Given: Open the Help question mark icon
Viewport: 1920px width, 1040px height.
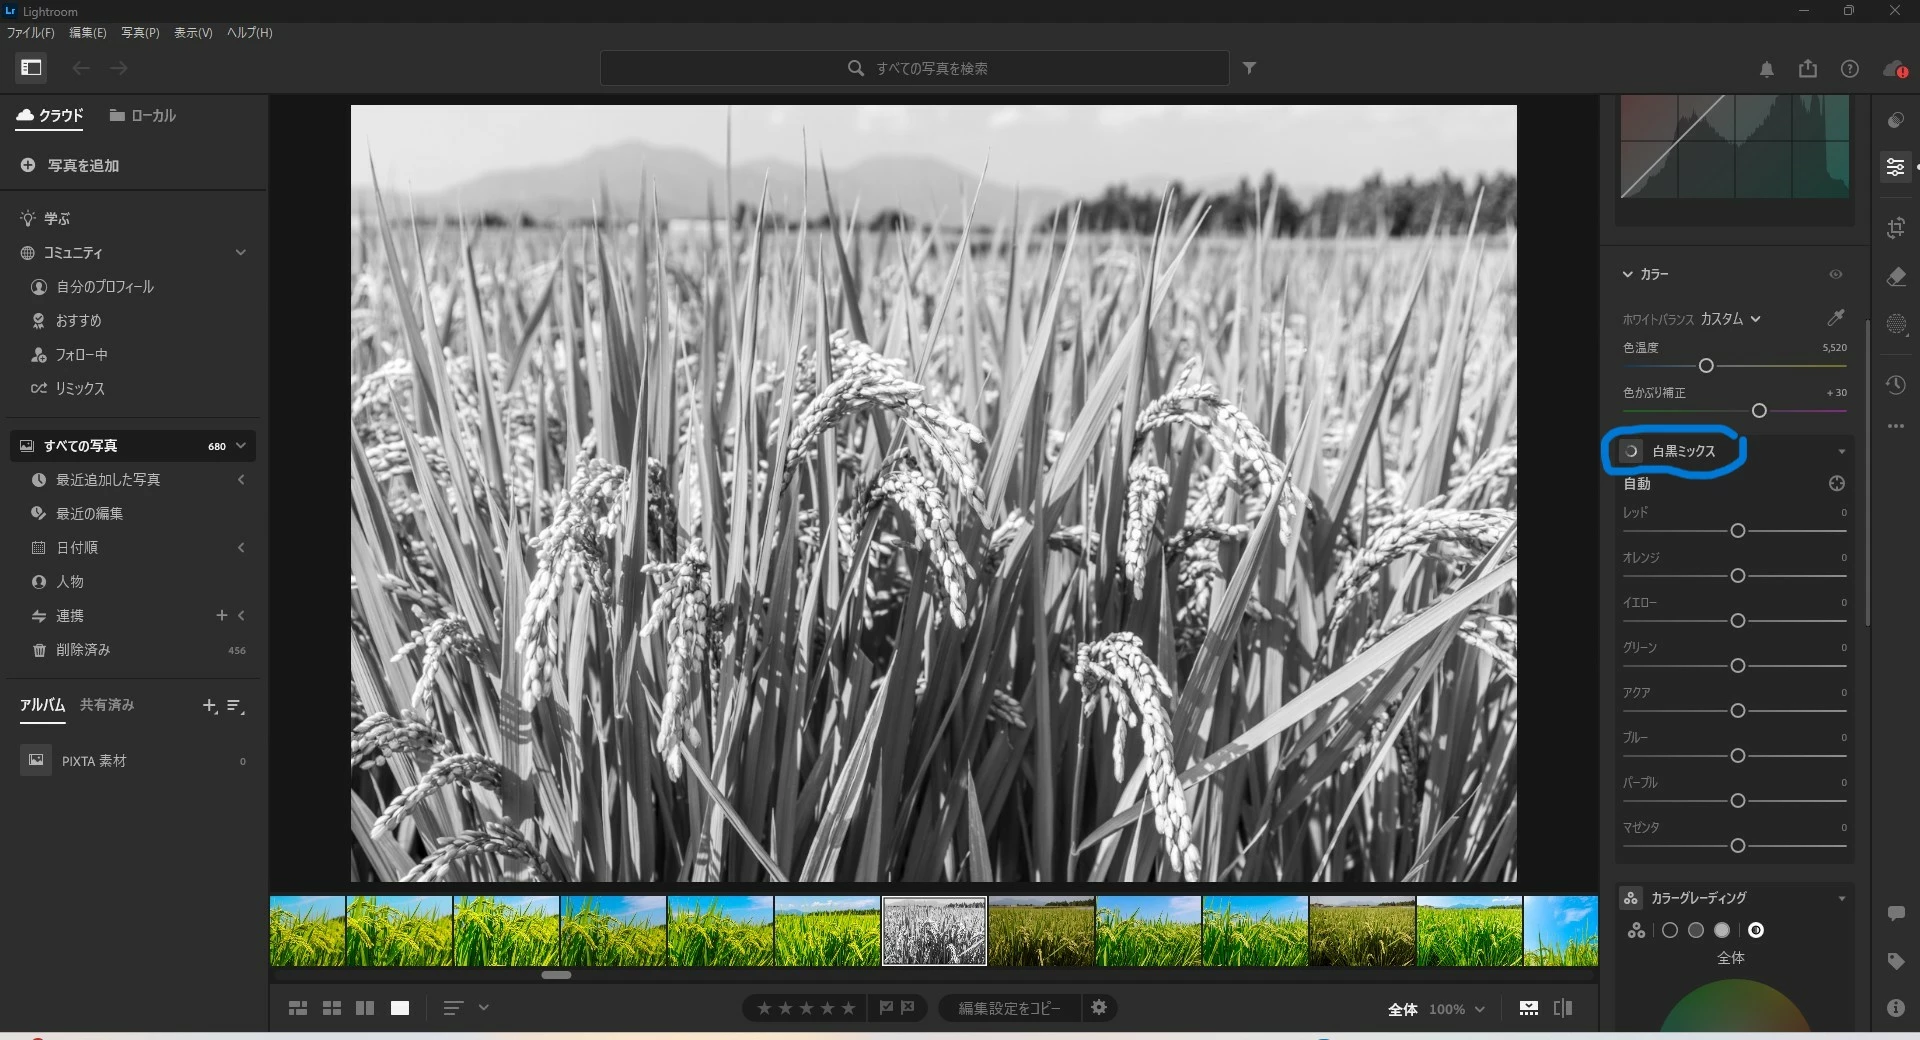Looking at the screenshot, I should (1850, 69).
